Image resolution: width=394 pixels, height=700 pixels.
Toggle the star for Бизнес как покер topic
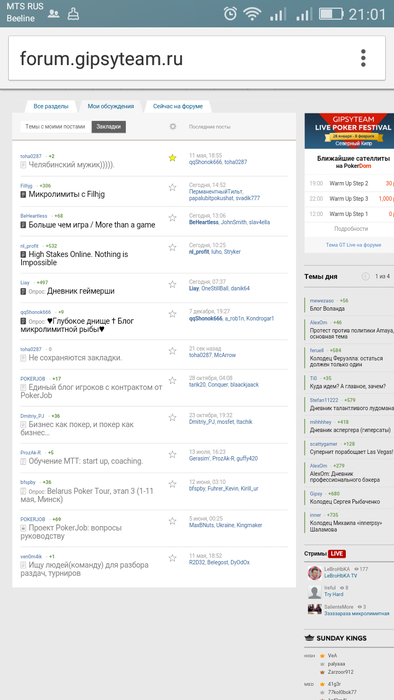pyautogui.click(x=172, y=417)
